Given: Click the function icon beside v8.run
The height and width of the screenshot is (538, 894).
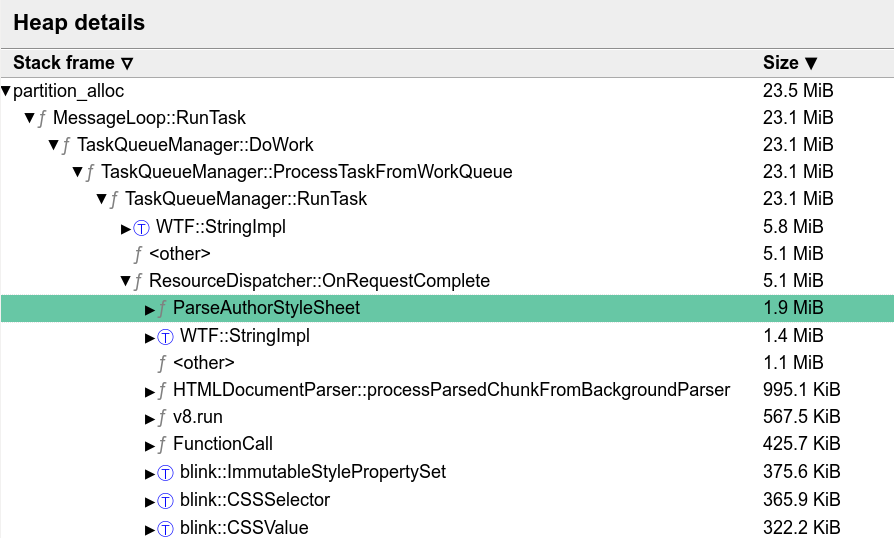Looking at the screenshot, I should pos(162,418).
